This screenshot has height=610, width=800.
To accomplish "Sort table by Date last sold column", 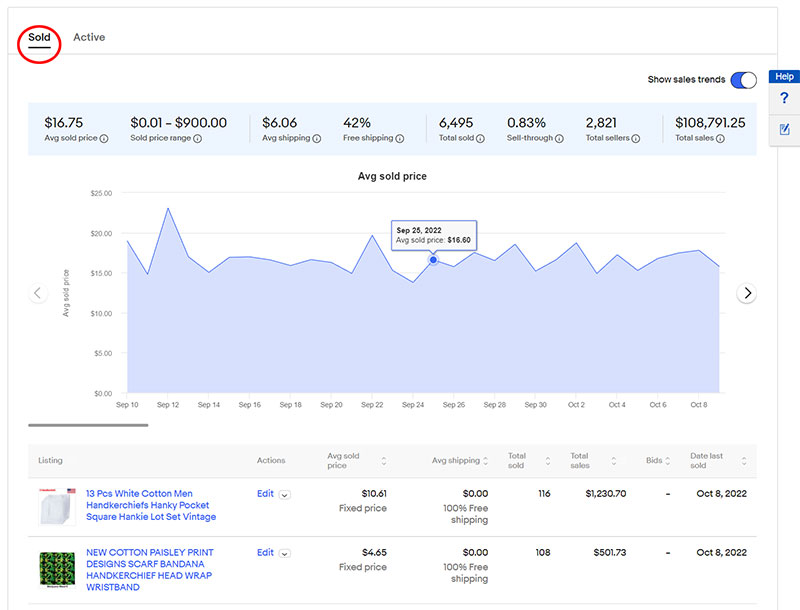I will pyautogui.click(x=745, y=461).
